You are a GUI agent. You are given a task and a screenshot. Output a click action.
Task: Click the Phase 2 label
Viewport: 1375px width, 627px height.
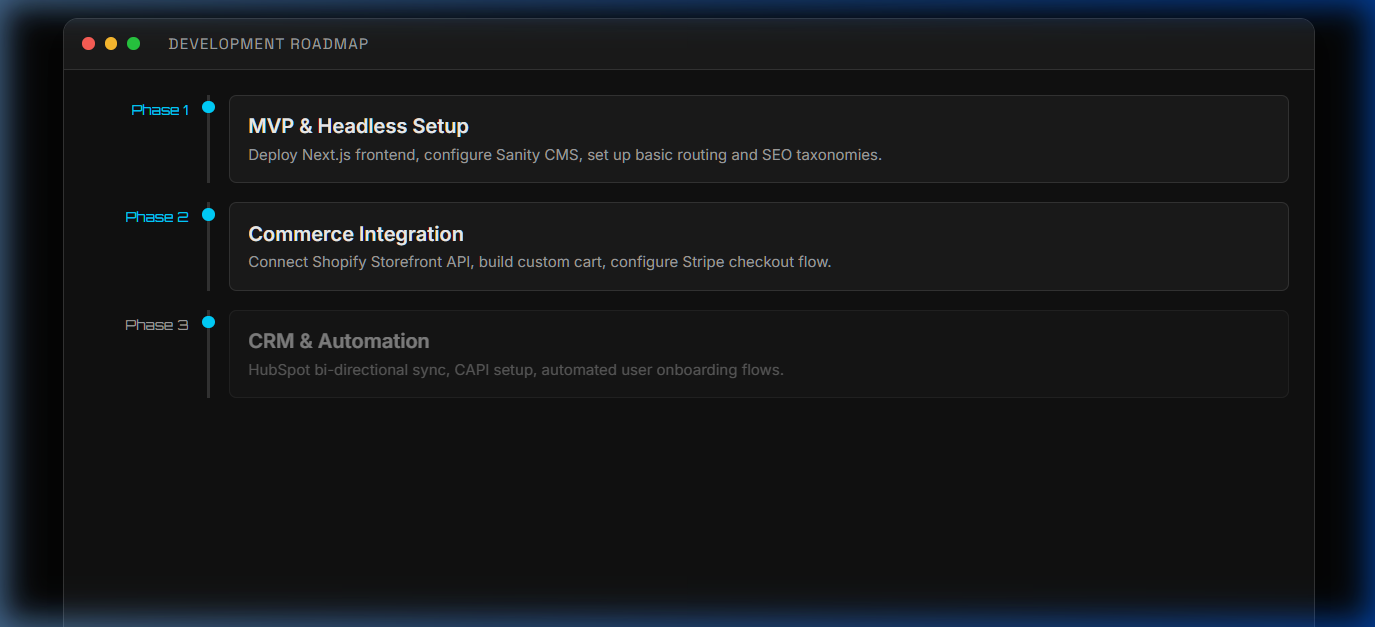tap(157, 217)
